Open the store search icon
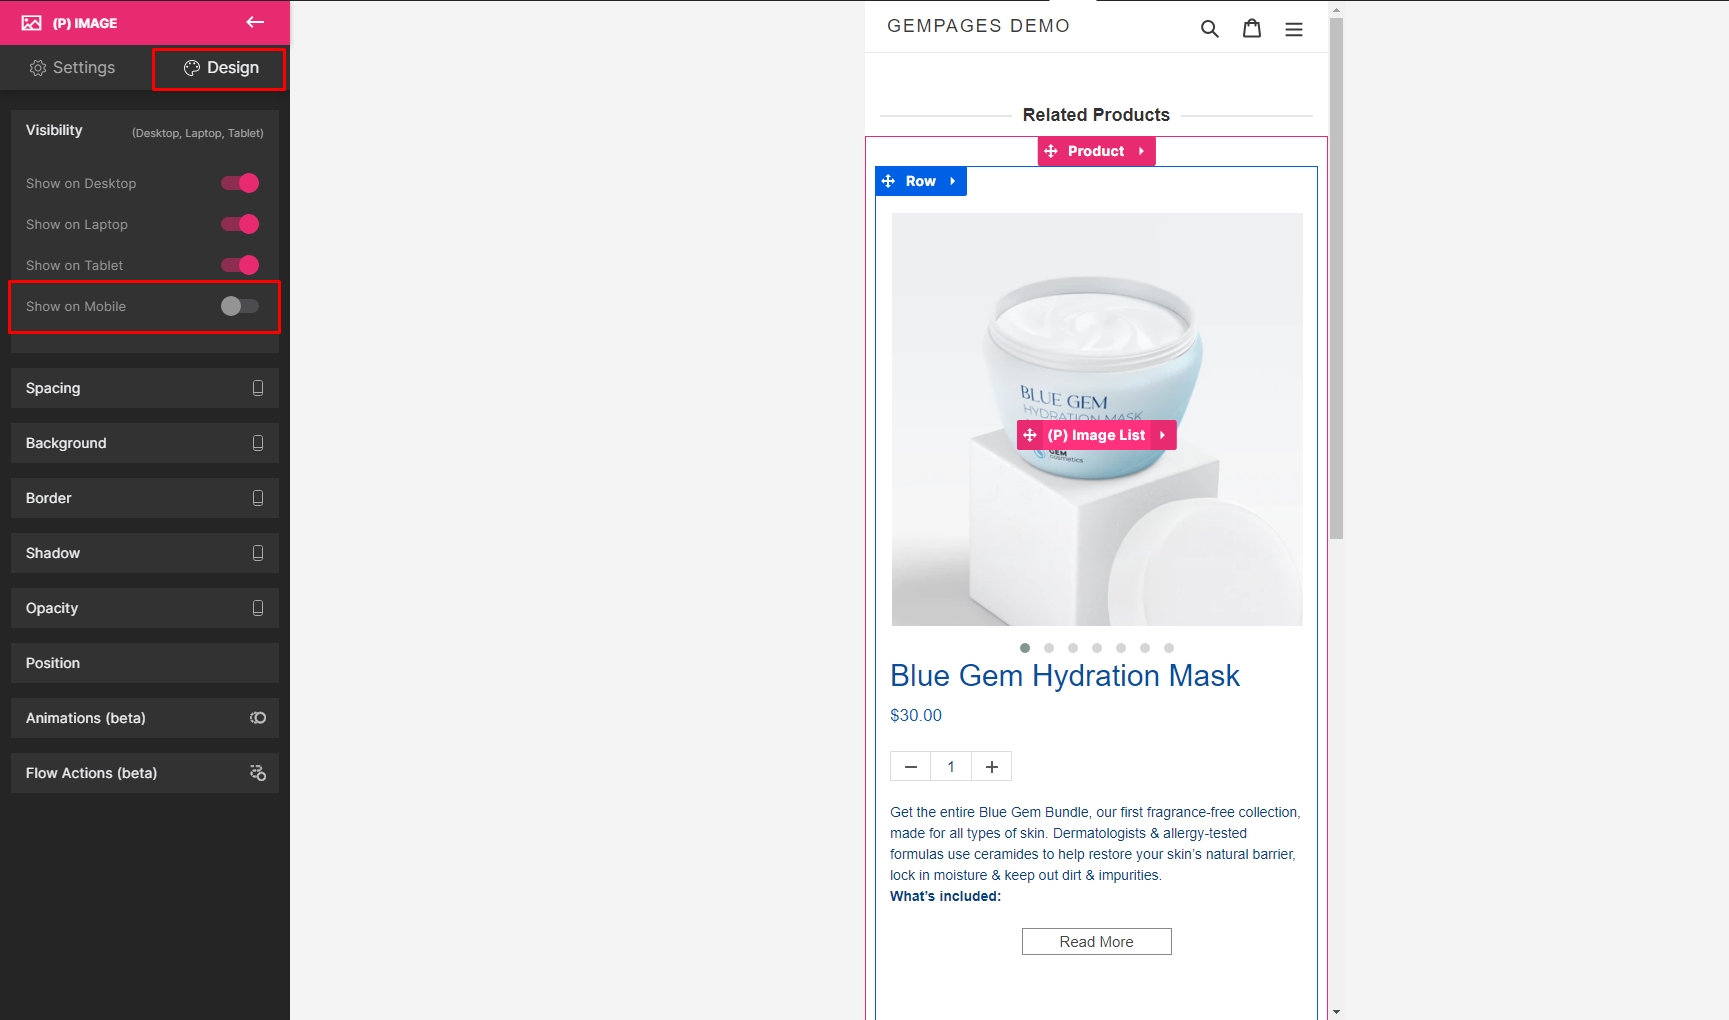The height and width of the screenshot is (1020, 1729). point(1210,29)
